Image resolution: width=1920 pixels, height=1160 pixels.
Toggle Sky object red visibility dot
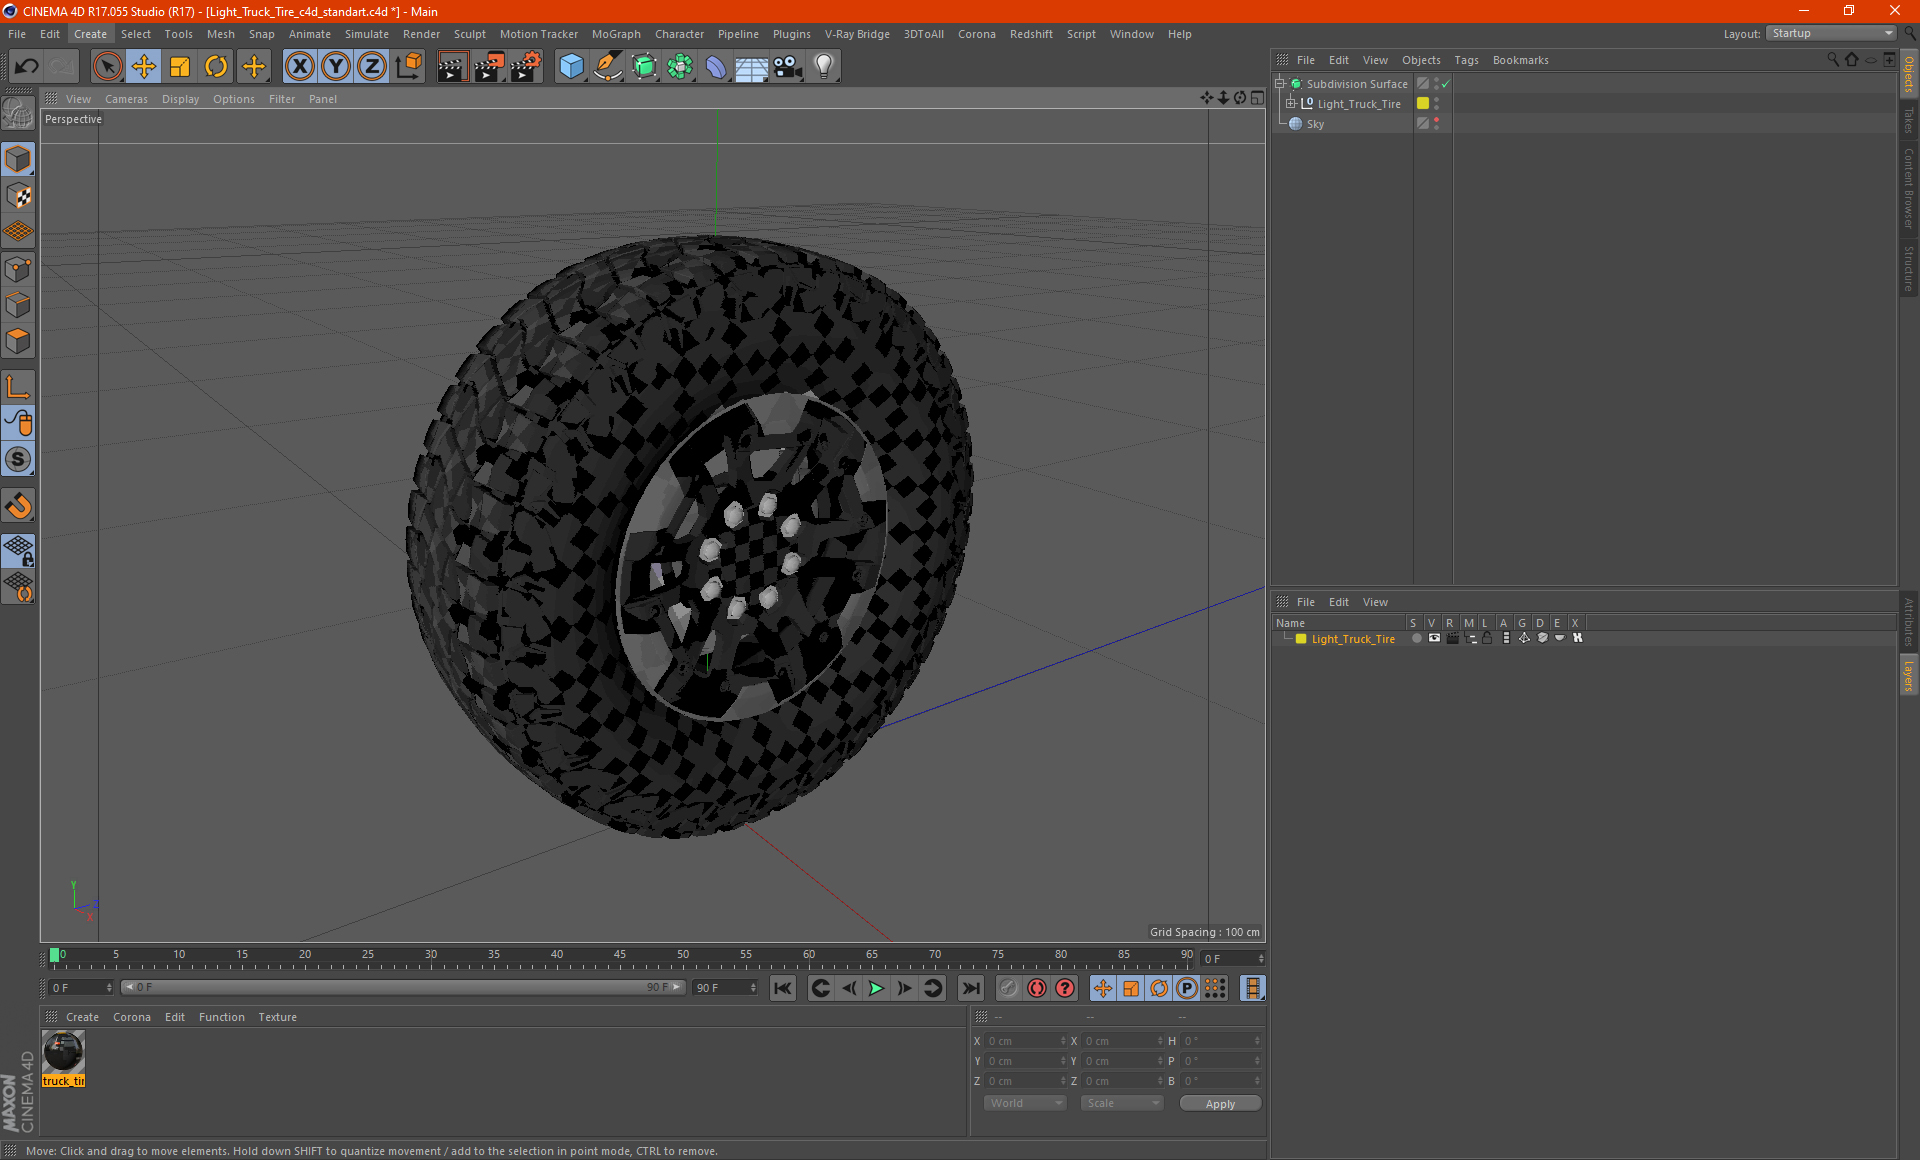point(1437,120)
